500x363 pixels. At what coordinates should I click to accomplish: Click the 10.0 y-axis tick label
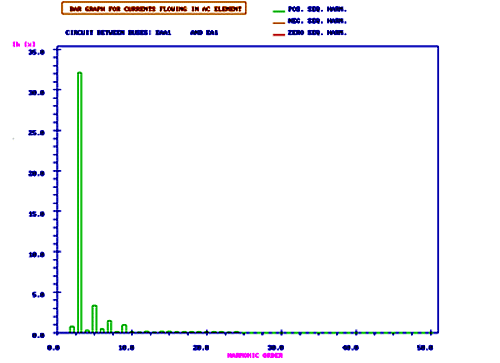[37, 254]
